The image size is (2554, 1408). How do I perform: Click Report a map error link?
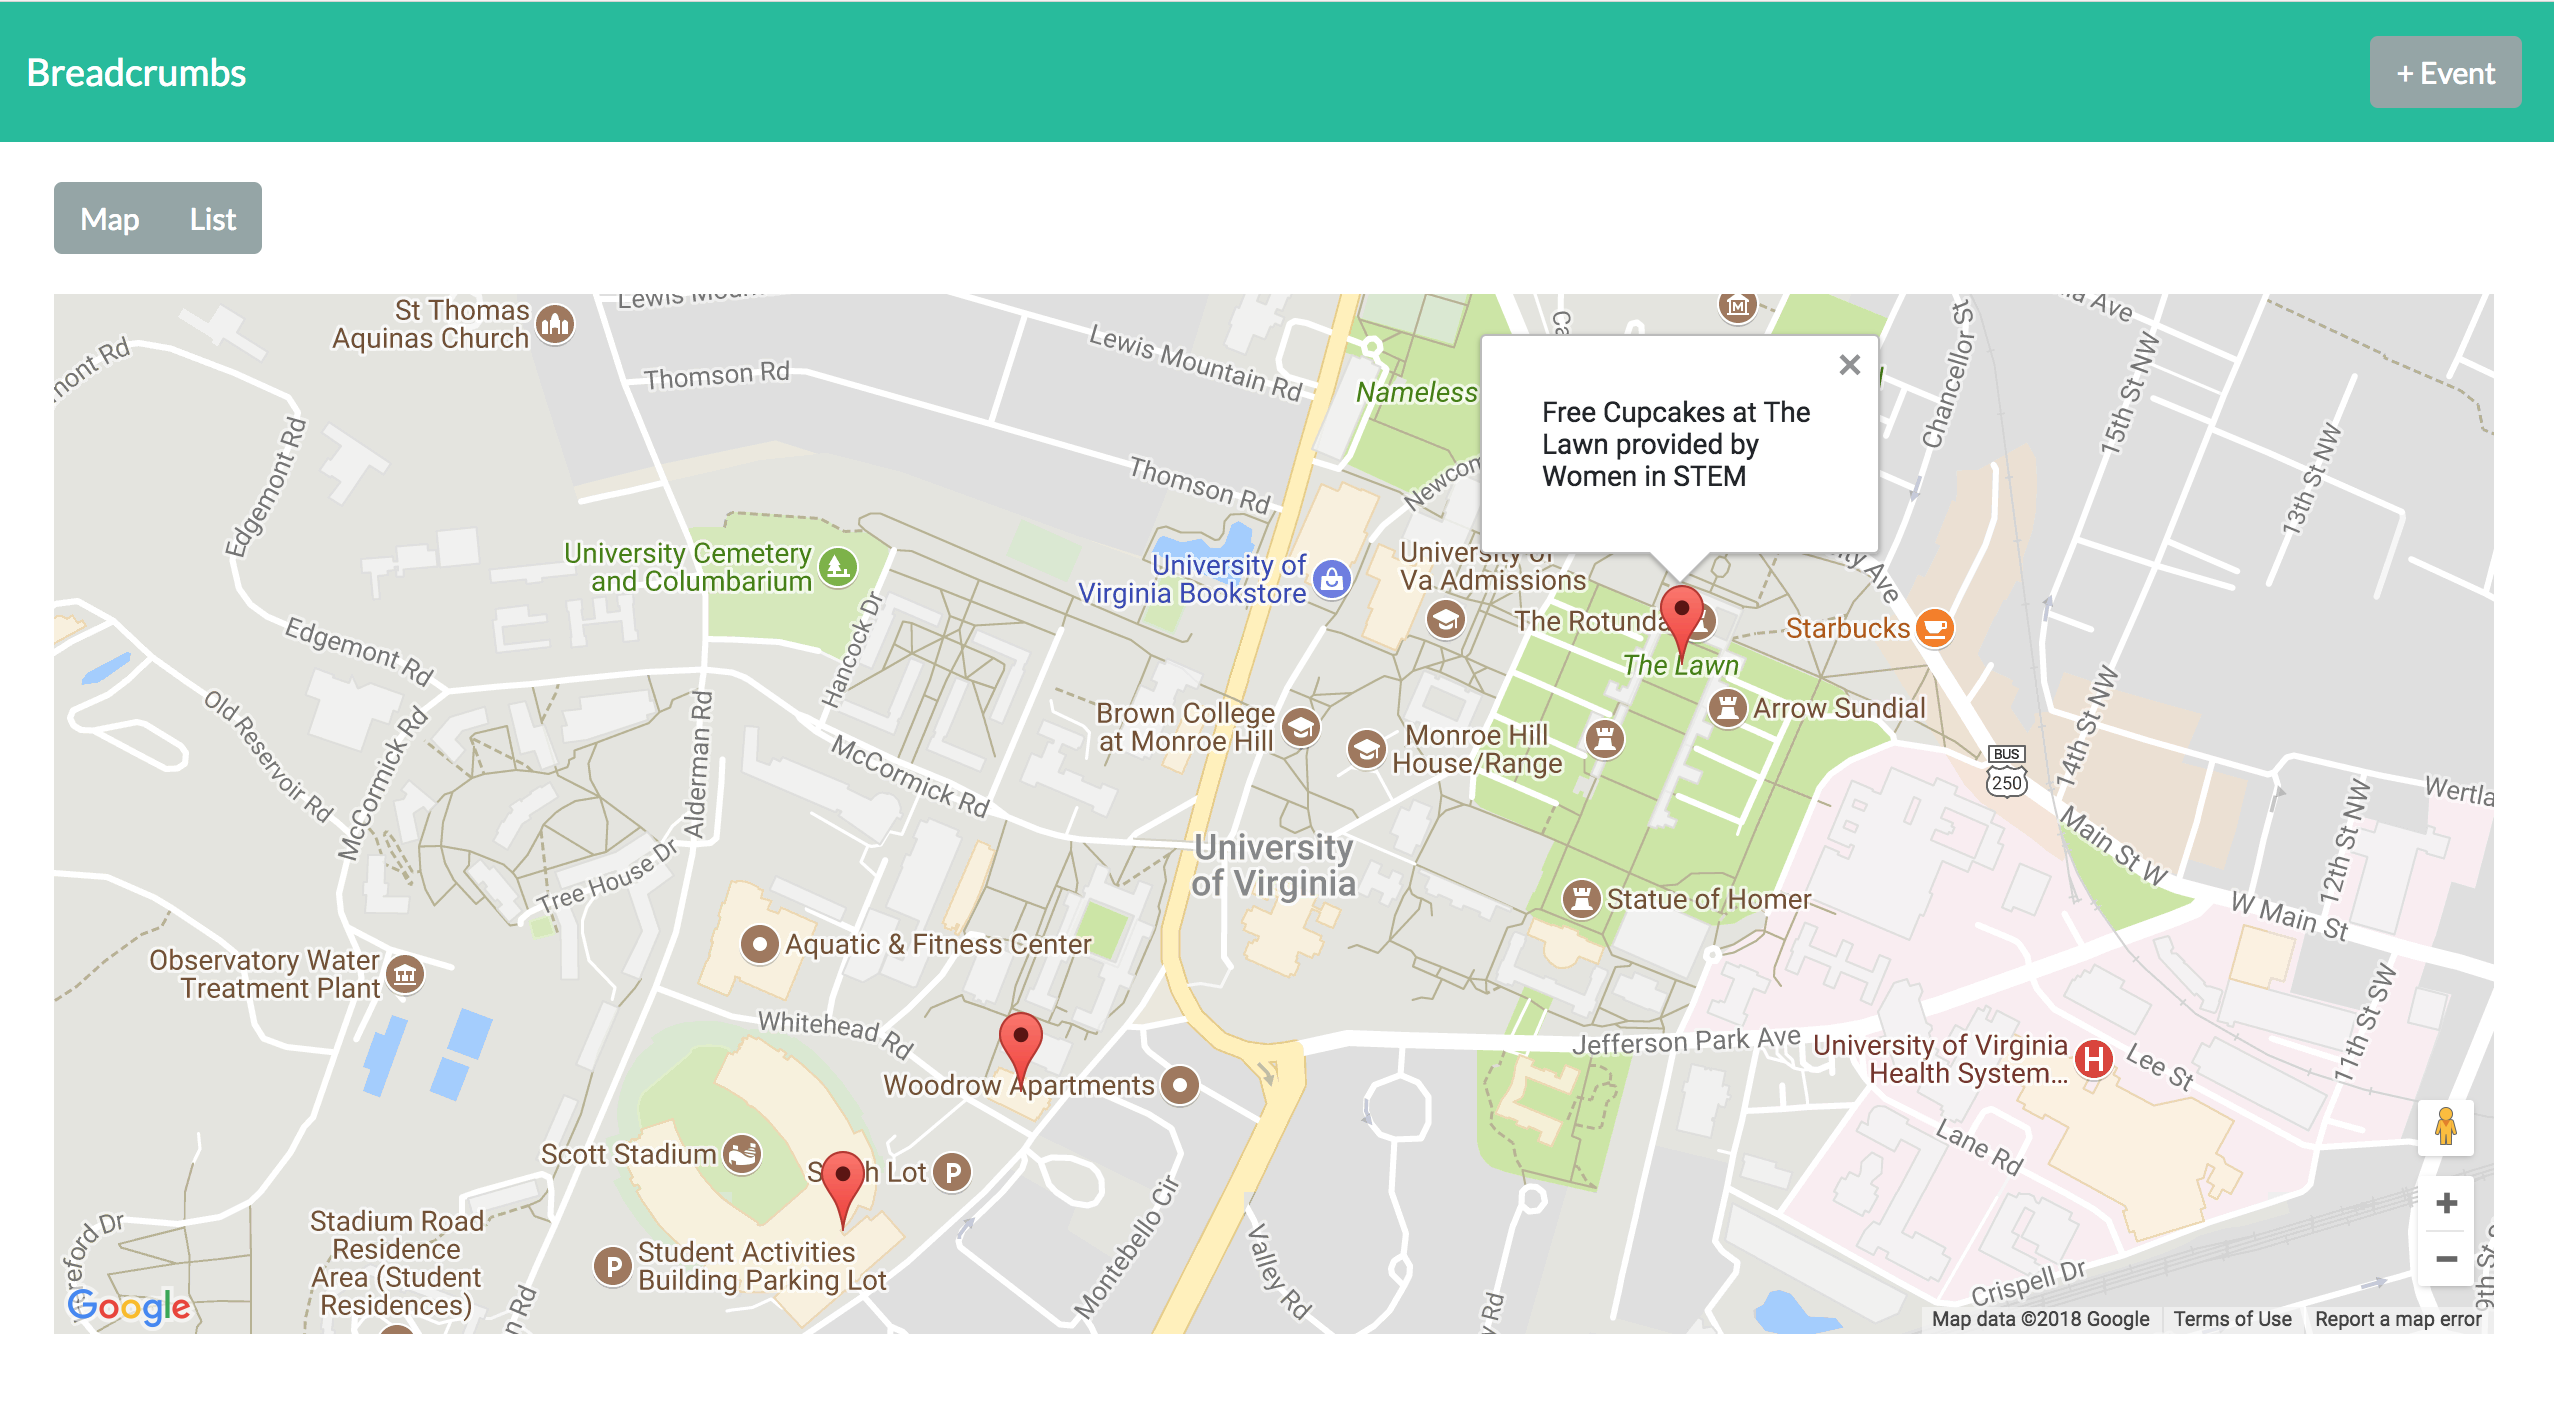tap(2397, 1319)
